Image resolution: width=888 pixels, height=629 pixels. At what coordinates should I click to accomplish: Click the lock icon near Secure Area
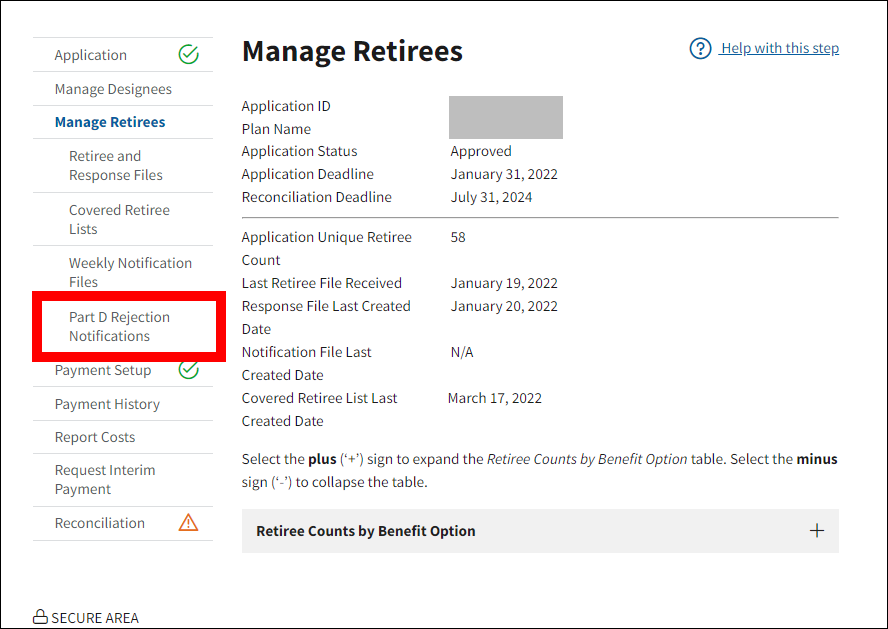[x=40, y=617]
